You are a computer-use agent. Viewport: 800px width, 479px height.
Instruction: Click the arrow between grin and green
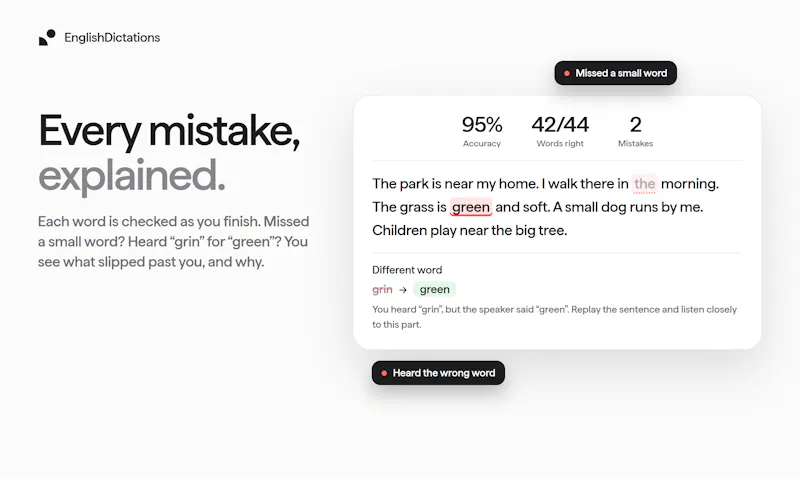(x=403, y=290)
